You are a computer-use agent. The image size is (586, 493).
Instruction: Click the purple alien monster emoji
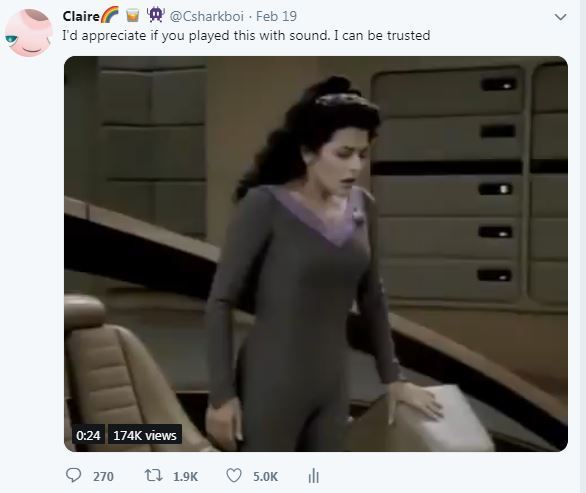(x=155, y=15)
